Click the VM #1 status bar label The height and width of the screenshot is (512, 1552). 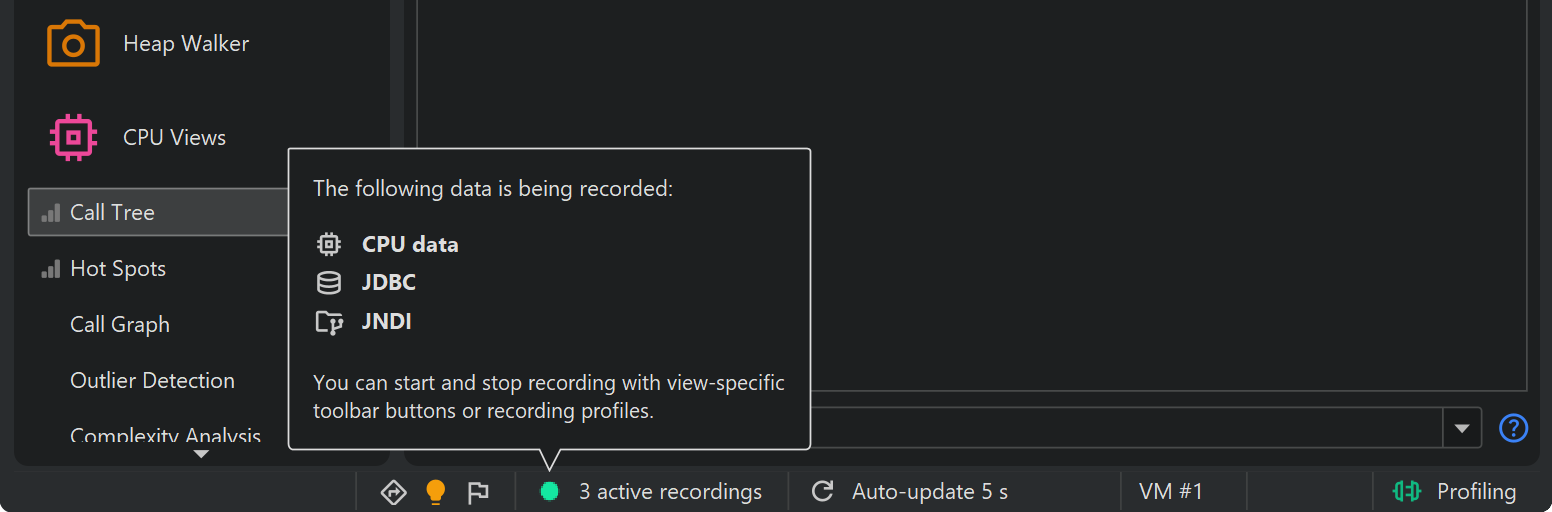(x=1170, y=492)
